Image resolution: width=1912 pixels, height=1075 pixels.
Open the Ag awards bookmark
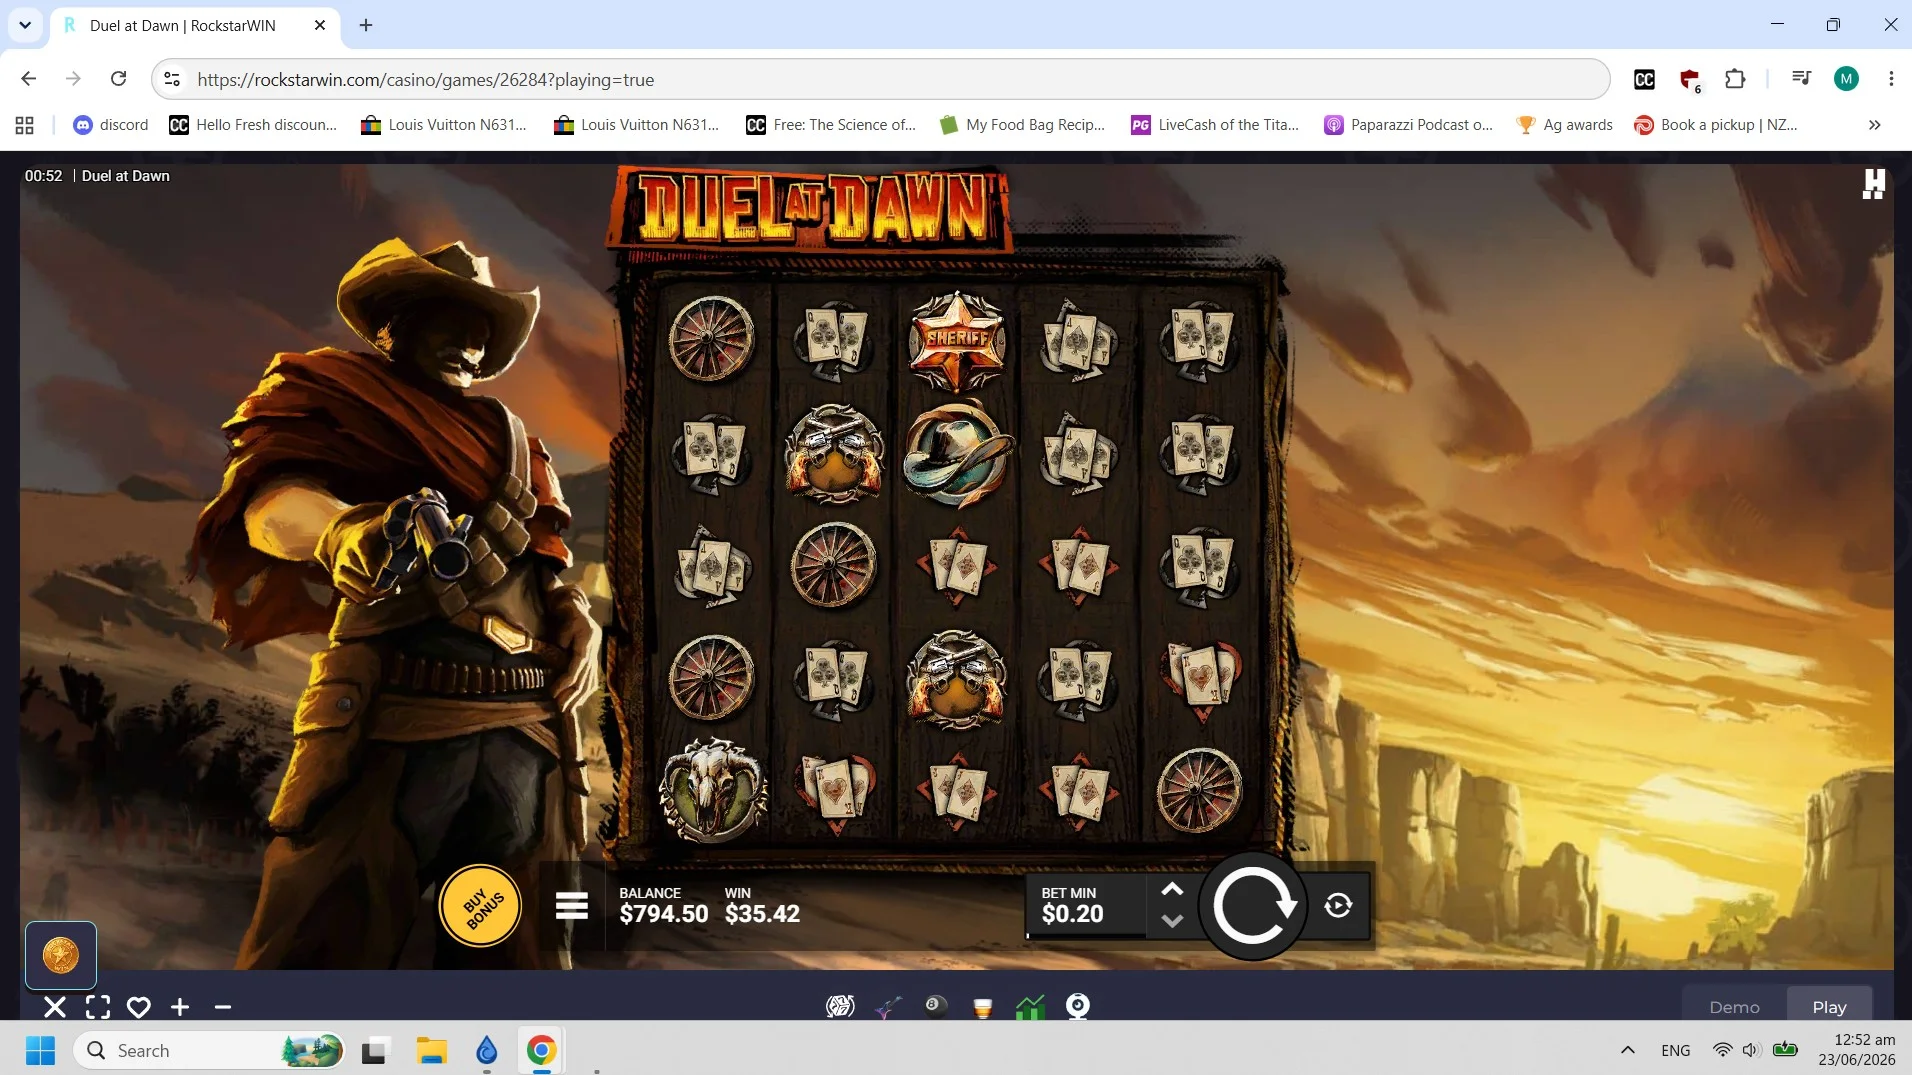click(1565, 125)
